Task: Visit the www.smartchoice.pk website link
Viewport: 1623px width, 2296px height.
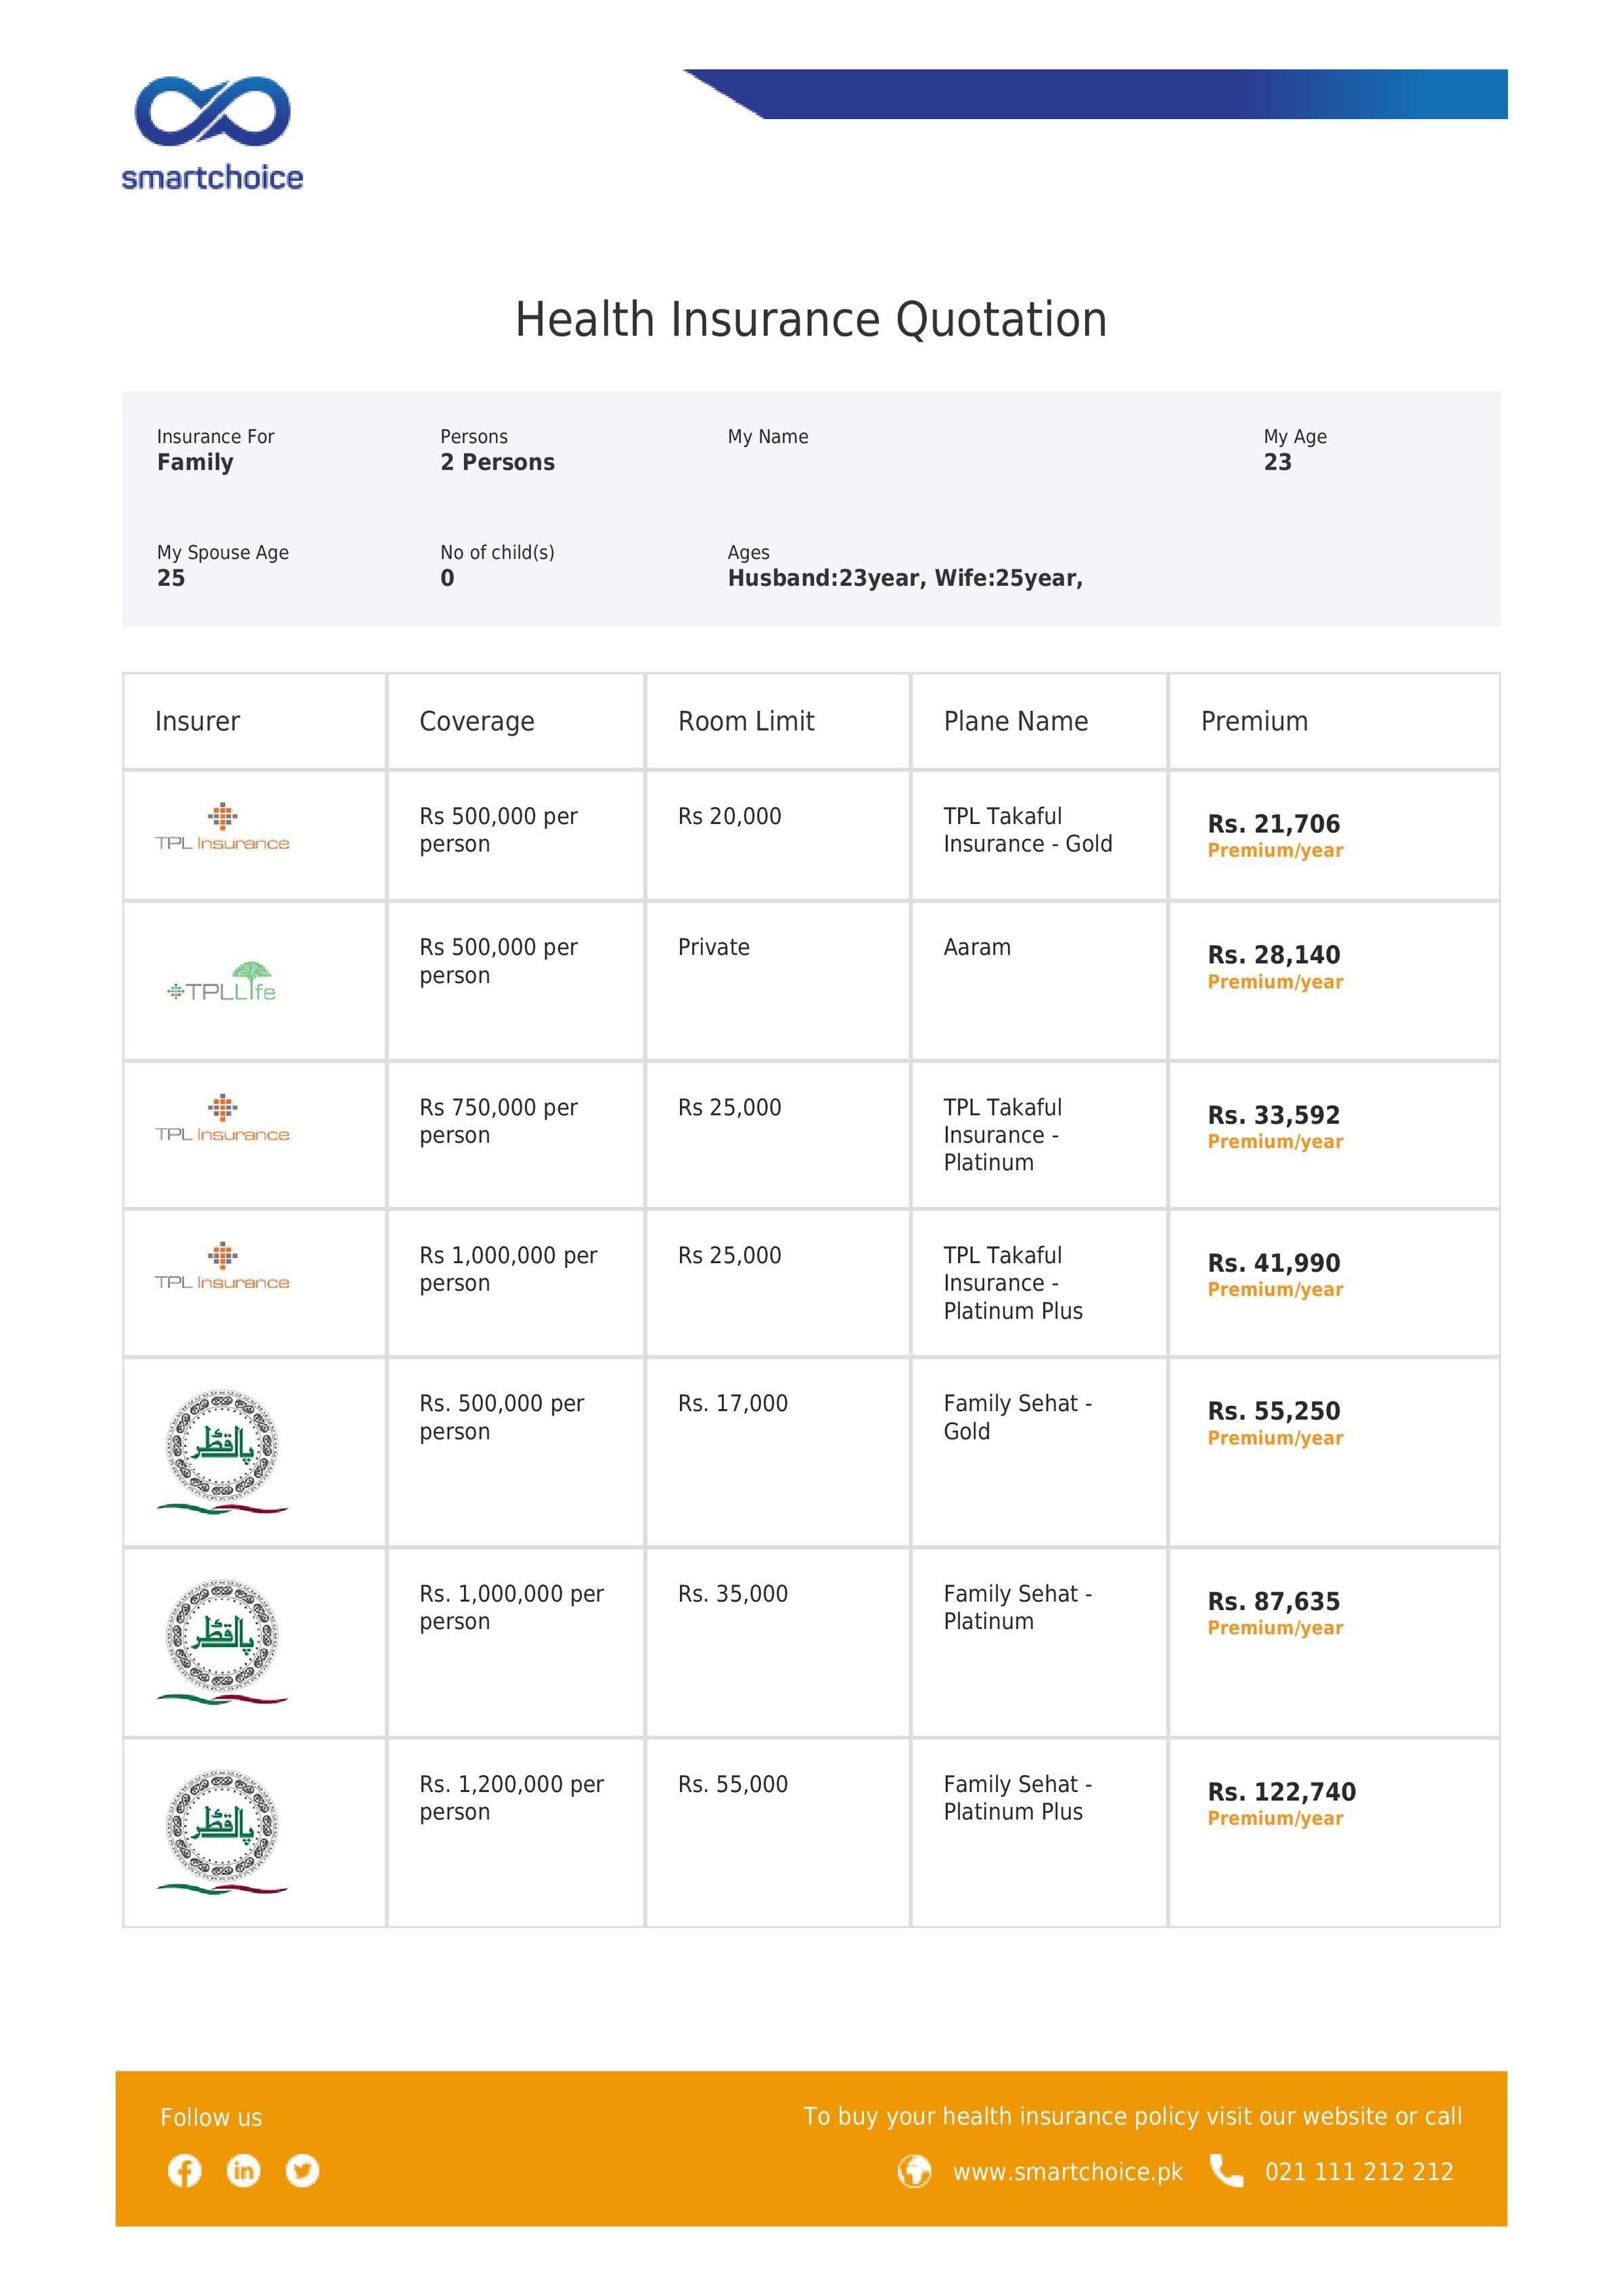Action: (x=1067, y=2172)
